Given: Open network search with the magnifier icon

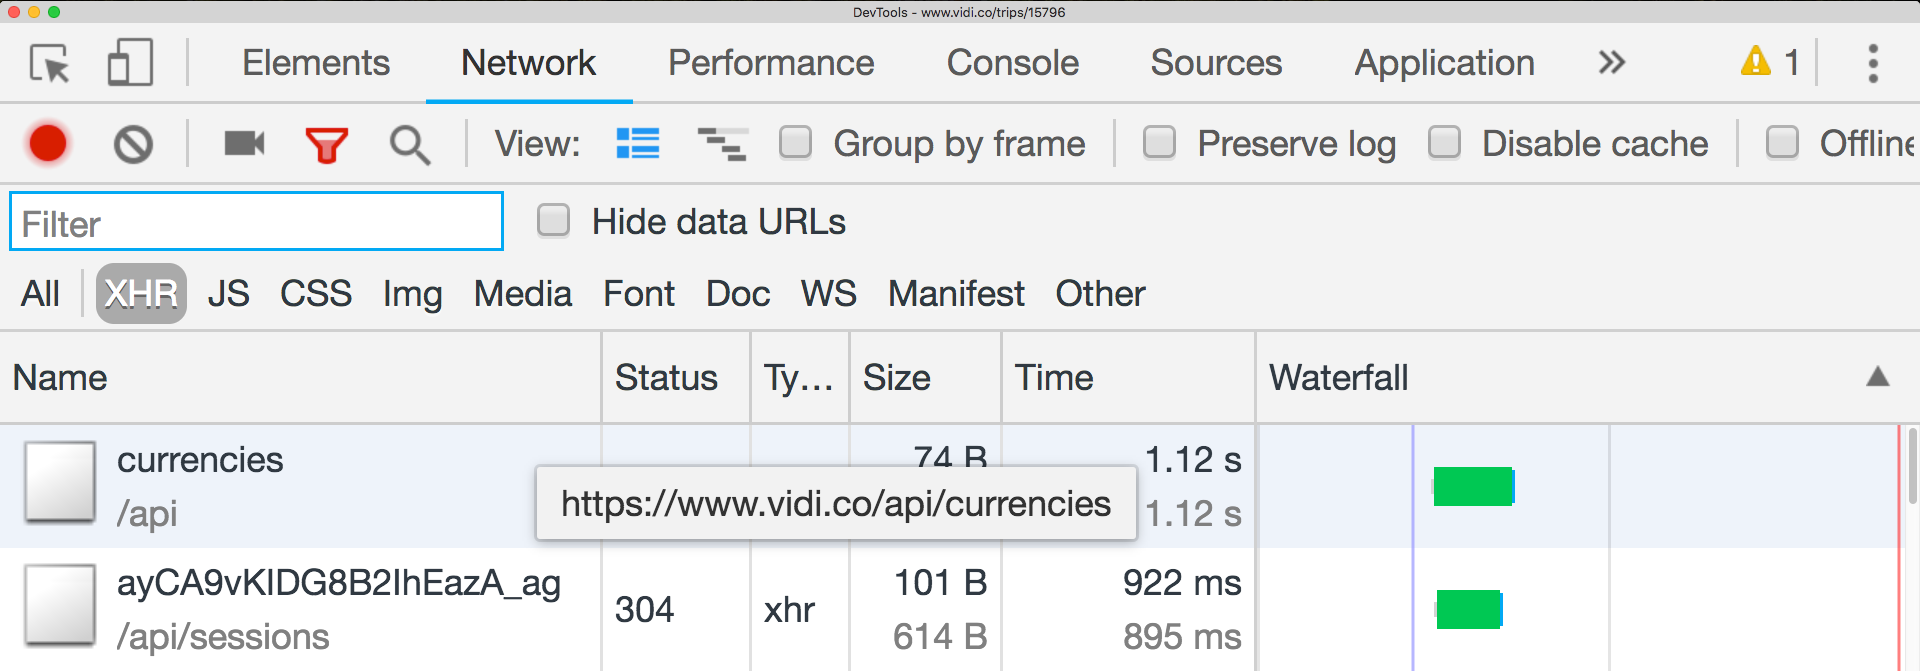Looking at the screenshot, I should [409, 145].
